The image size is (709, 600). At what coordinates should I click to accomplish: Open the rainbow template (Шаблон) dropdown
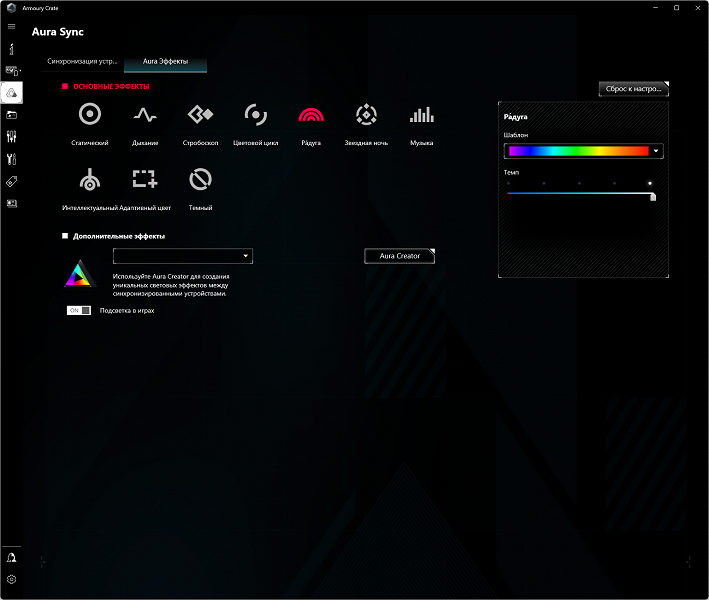pos(656,151)
